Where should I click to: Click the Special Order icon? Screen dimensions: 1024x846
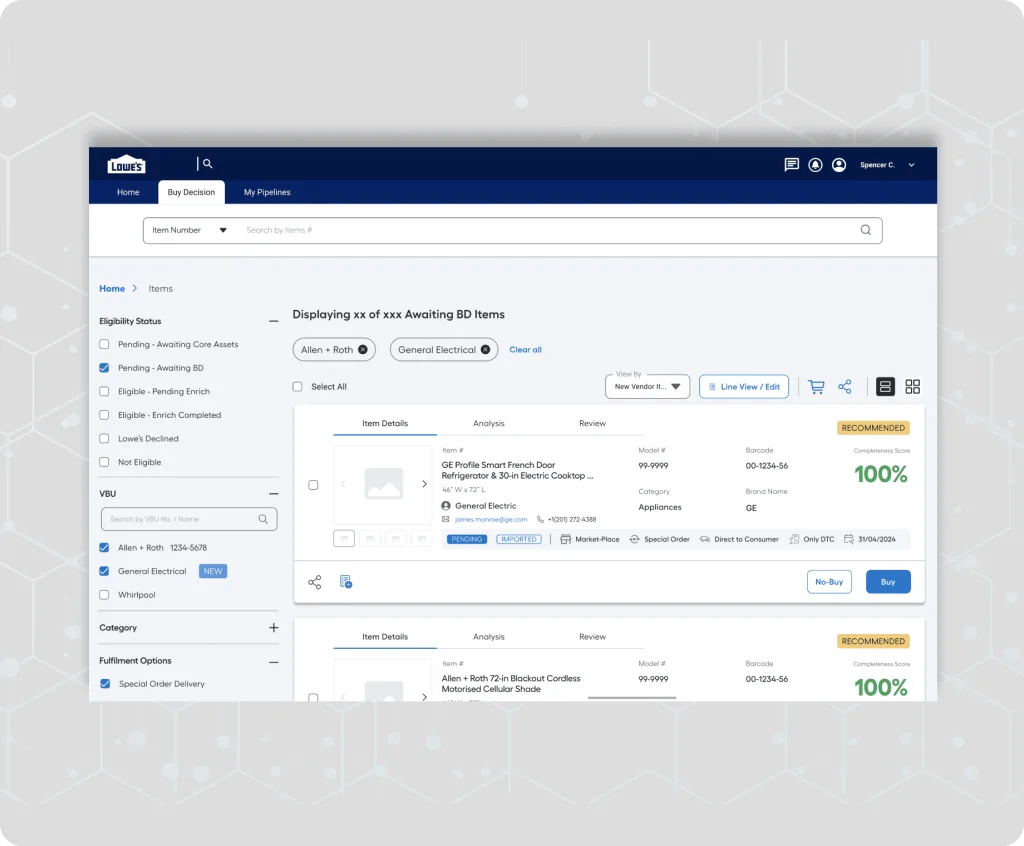pos(634,540)
